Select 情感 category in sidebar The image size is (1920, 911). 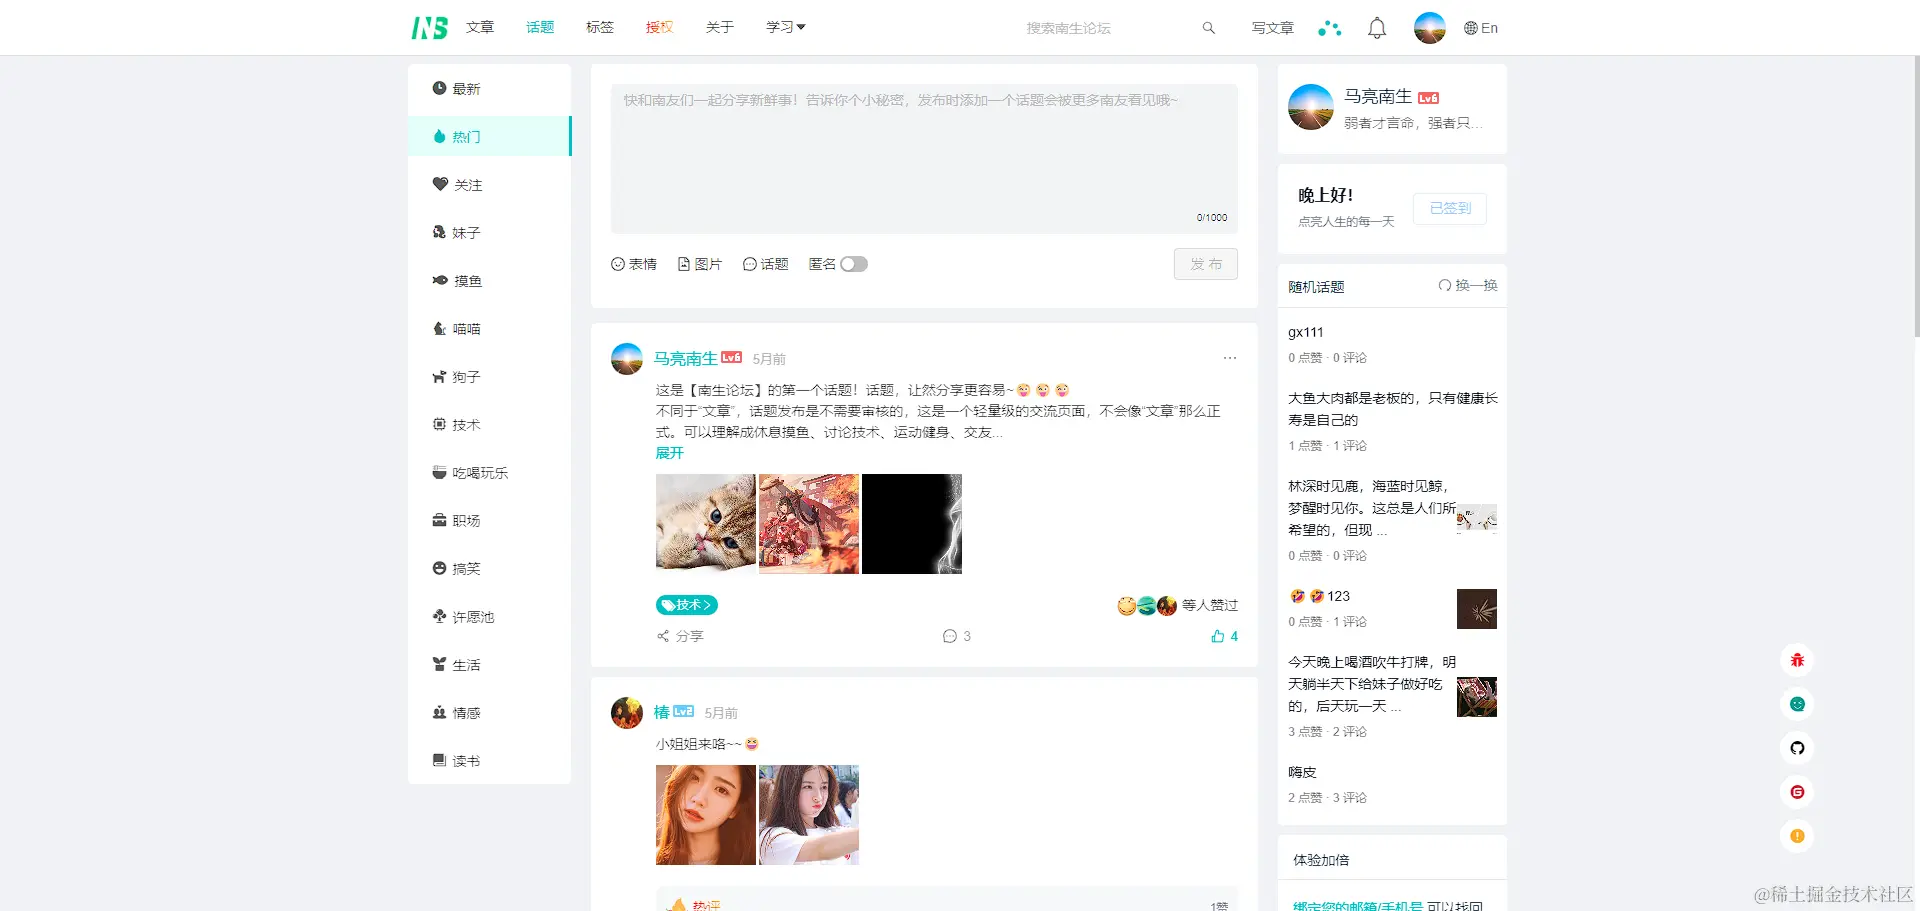pos(490,713)
